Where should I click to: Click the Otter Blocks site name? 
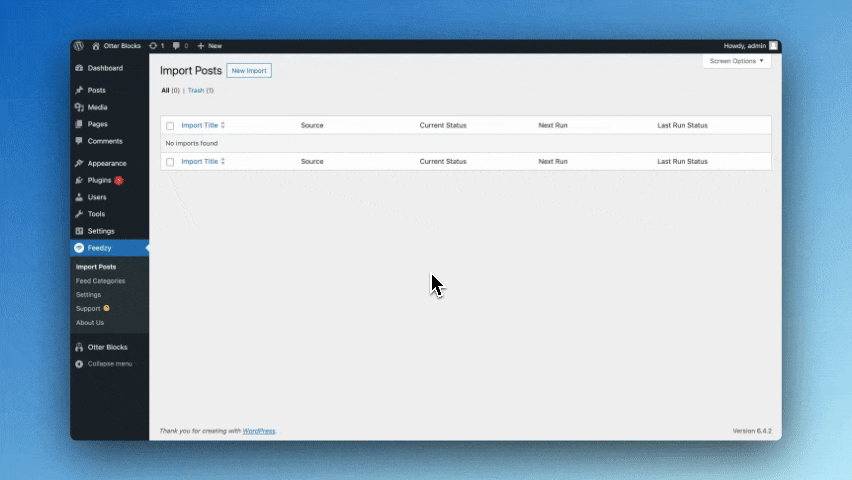pyautogui.click(x=122, y=46)
